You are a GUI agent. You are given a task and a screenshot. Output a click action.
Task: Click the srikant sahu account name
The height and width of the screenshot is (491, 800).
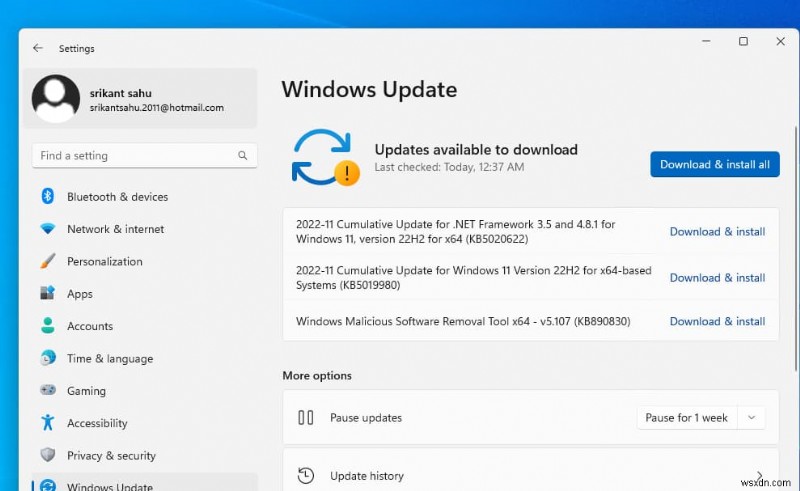click(x=120, y=93)
